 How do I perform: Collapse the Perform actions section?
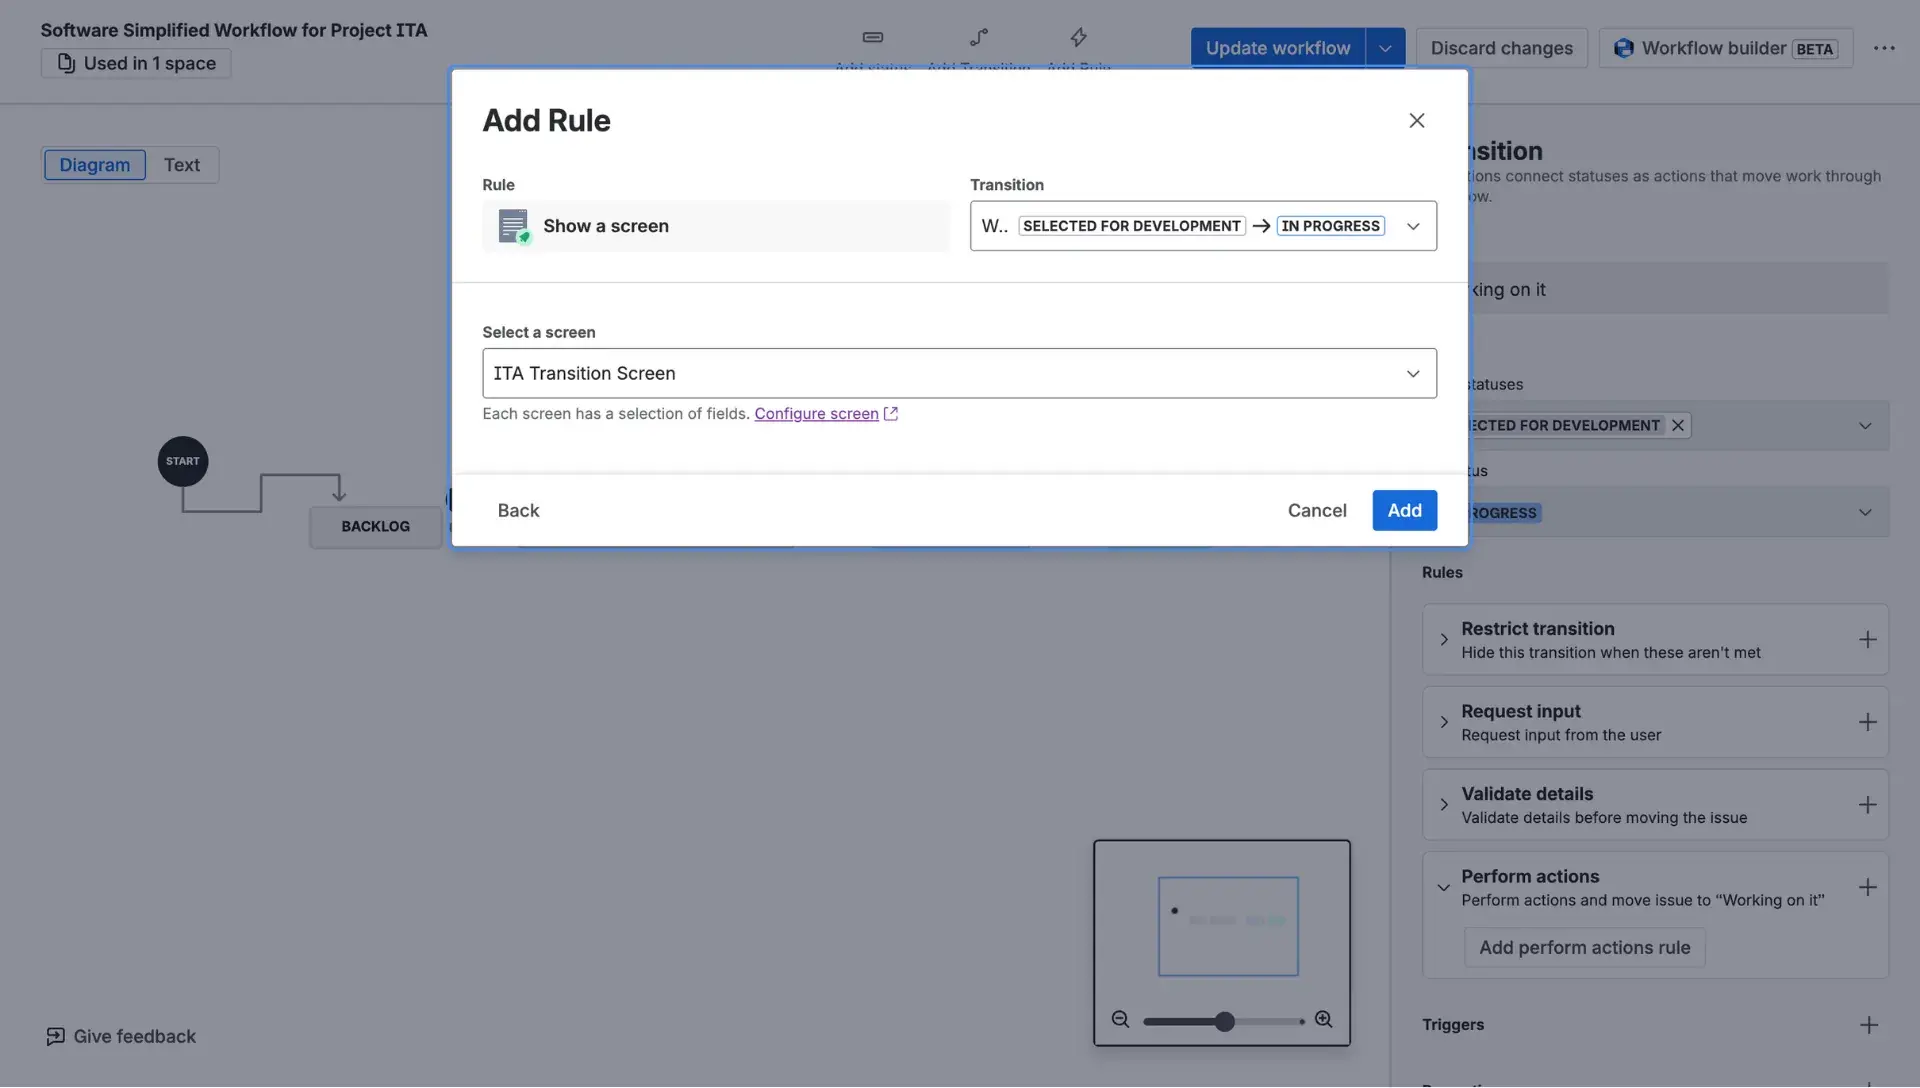pos(1443,887)
